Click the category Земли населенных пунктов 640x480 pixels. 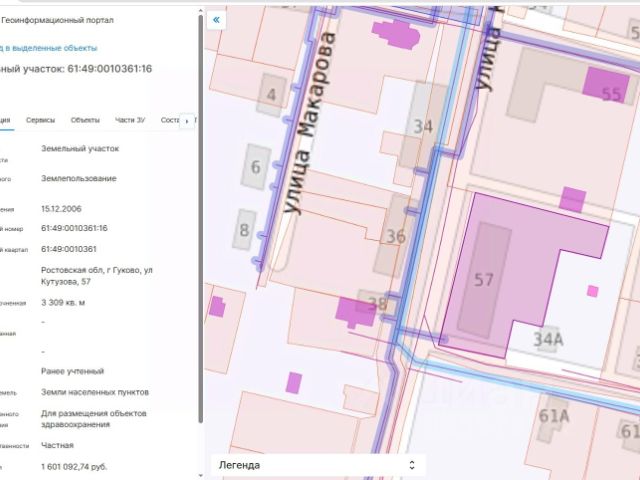tap(95, 392)
